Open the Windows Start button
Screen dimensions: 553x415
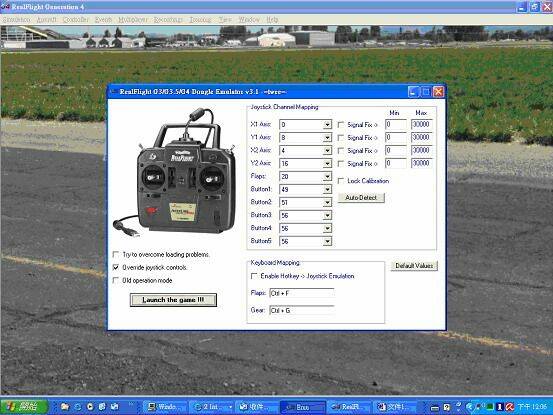(x=24, y=407)
